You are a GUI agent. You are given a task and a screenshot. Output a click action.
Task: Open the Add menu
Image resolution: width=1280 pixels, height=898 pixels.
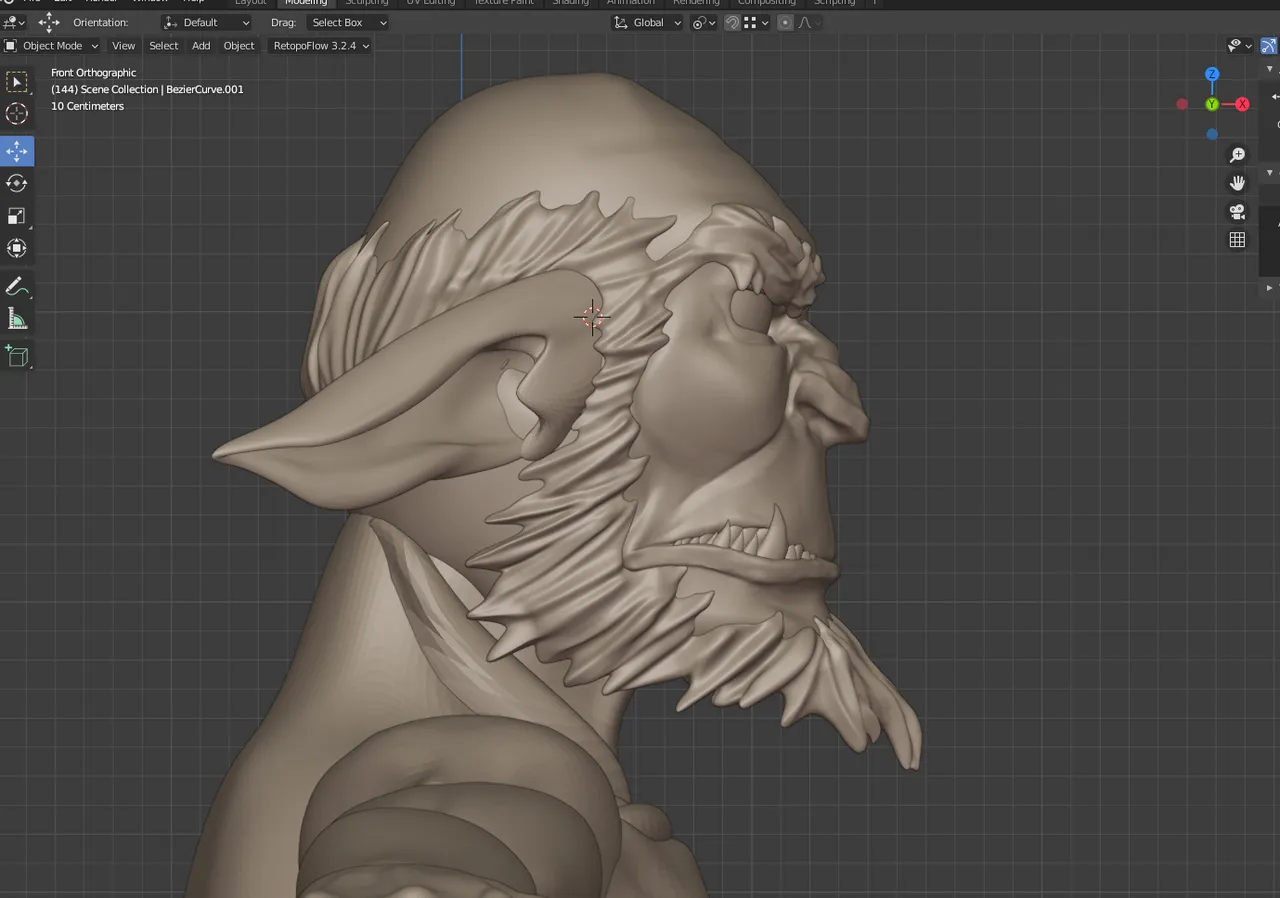click(x=201, y=45)
